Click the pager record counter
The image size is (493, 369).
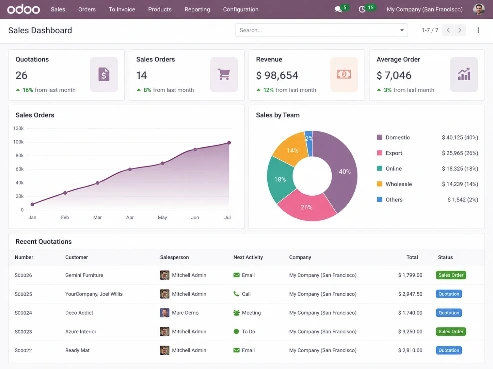pos(430,30)
